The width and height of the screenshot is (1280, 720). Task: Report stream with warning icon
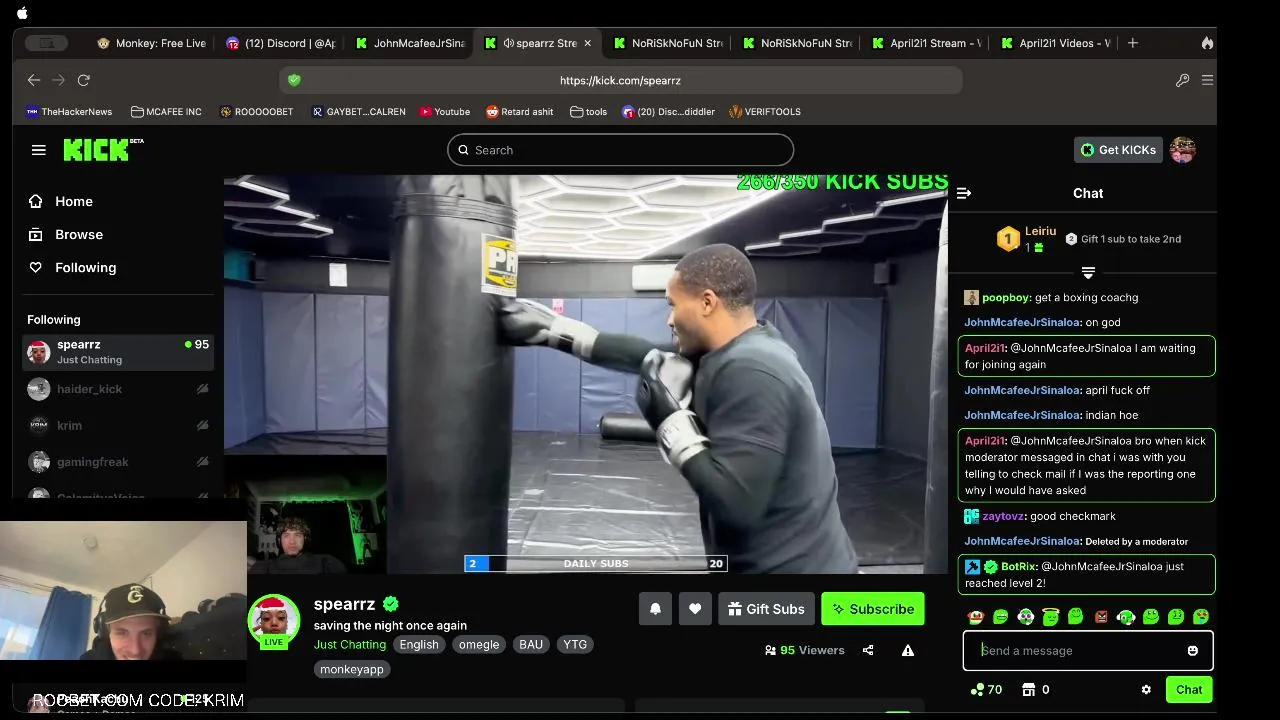[x=908, y=650]
